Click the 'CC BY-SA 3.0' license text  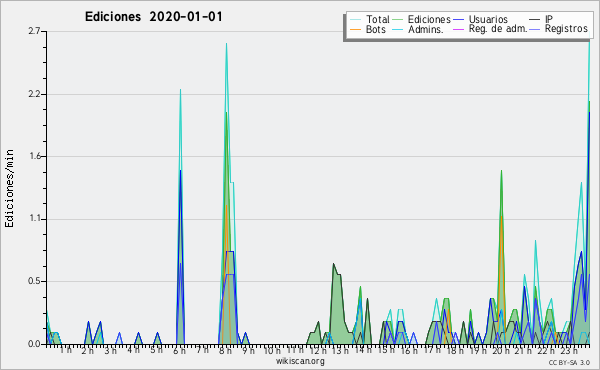pyautogui.click(x=569, y=363)
